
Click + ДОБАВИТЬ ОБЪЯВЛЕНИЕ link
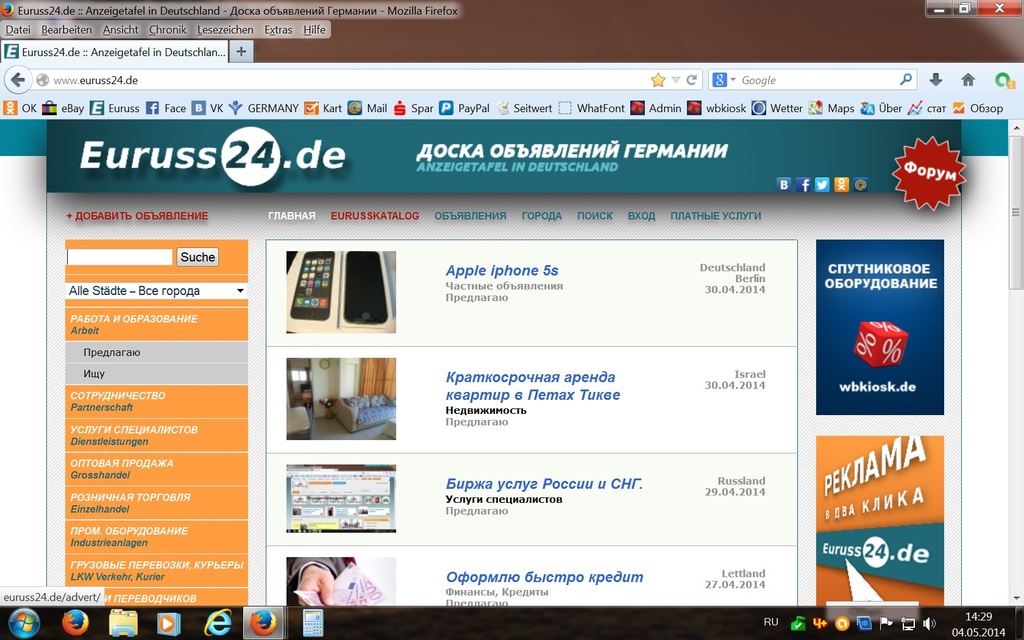coord(137,216)
